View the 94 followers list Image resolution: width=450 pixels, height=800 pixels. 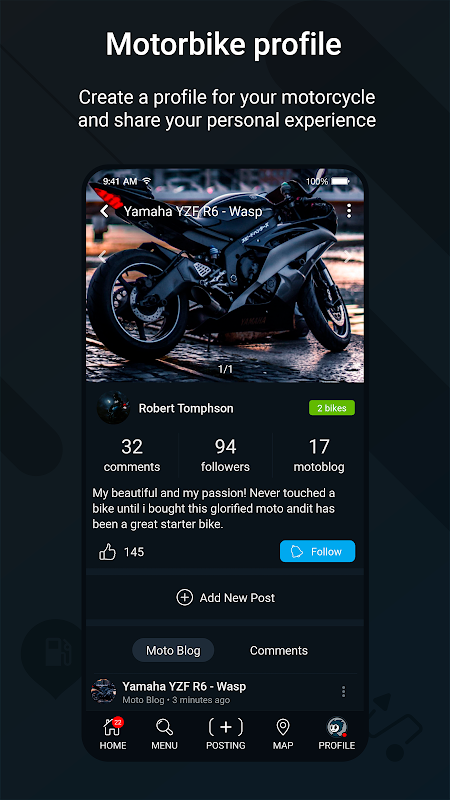point(225,455)
